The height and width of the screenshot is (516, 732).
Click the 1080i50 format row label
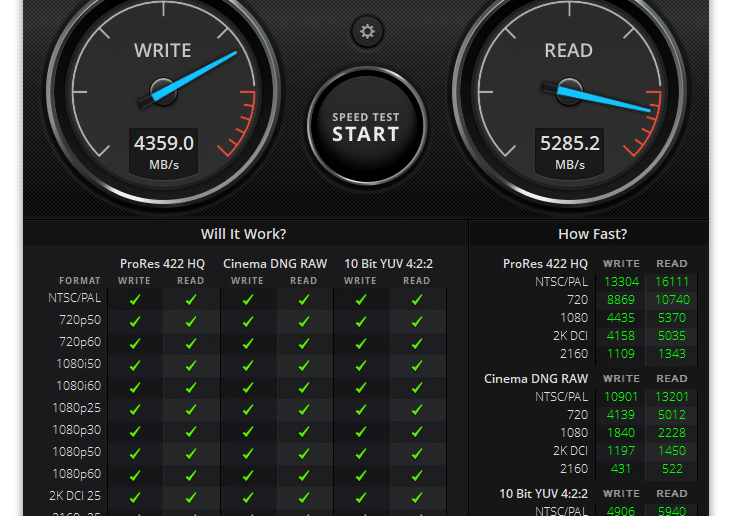(x=78, y=364)
